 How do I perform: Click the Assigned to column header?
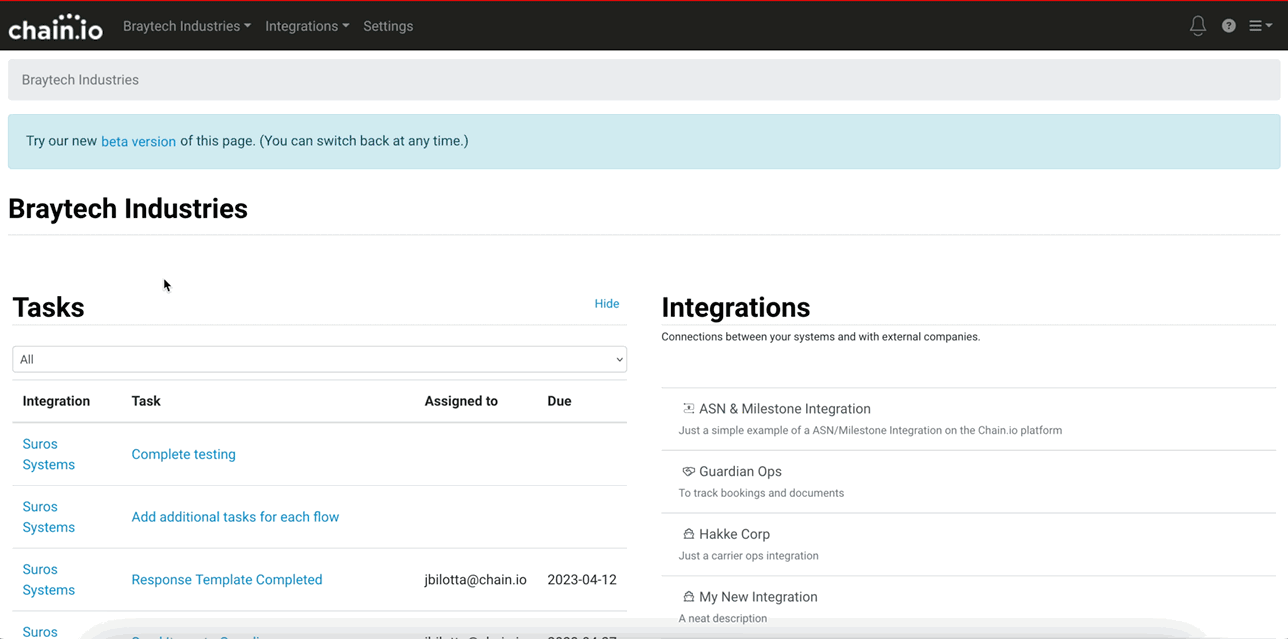[x=461, y=401]
